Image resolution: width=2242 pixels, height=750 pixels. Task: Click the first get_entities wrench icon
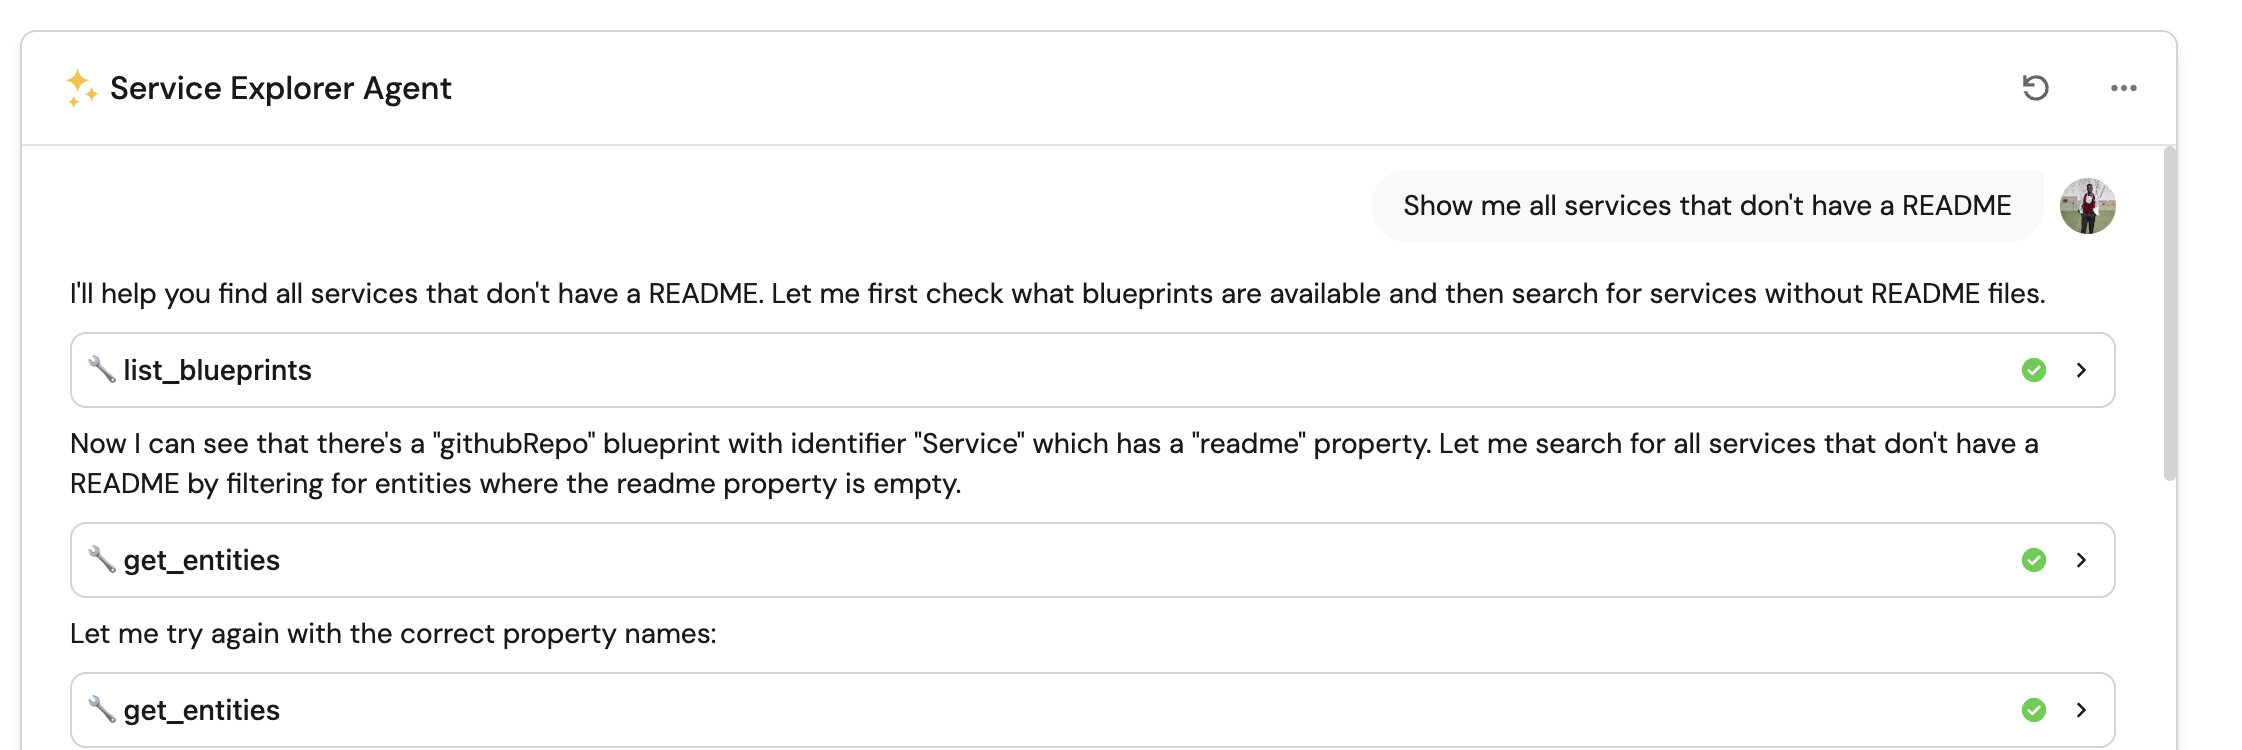pyautogui.click(x=101, y=559)
